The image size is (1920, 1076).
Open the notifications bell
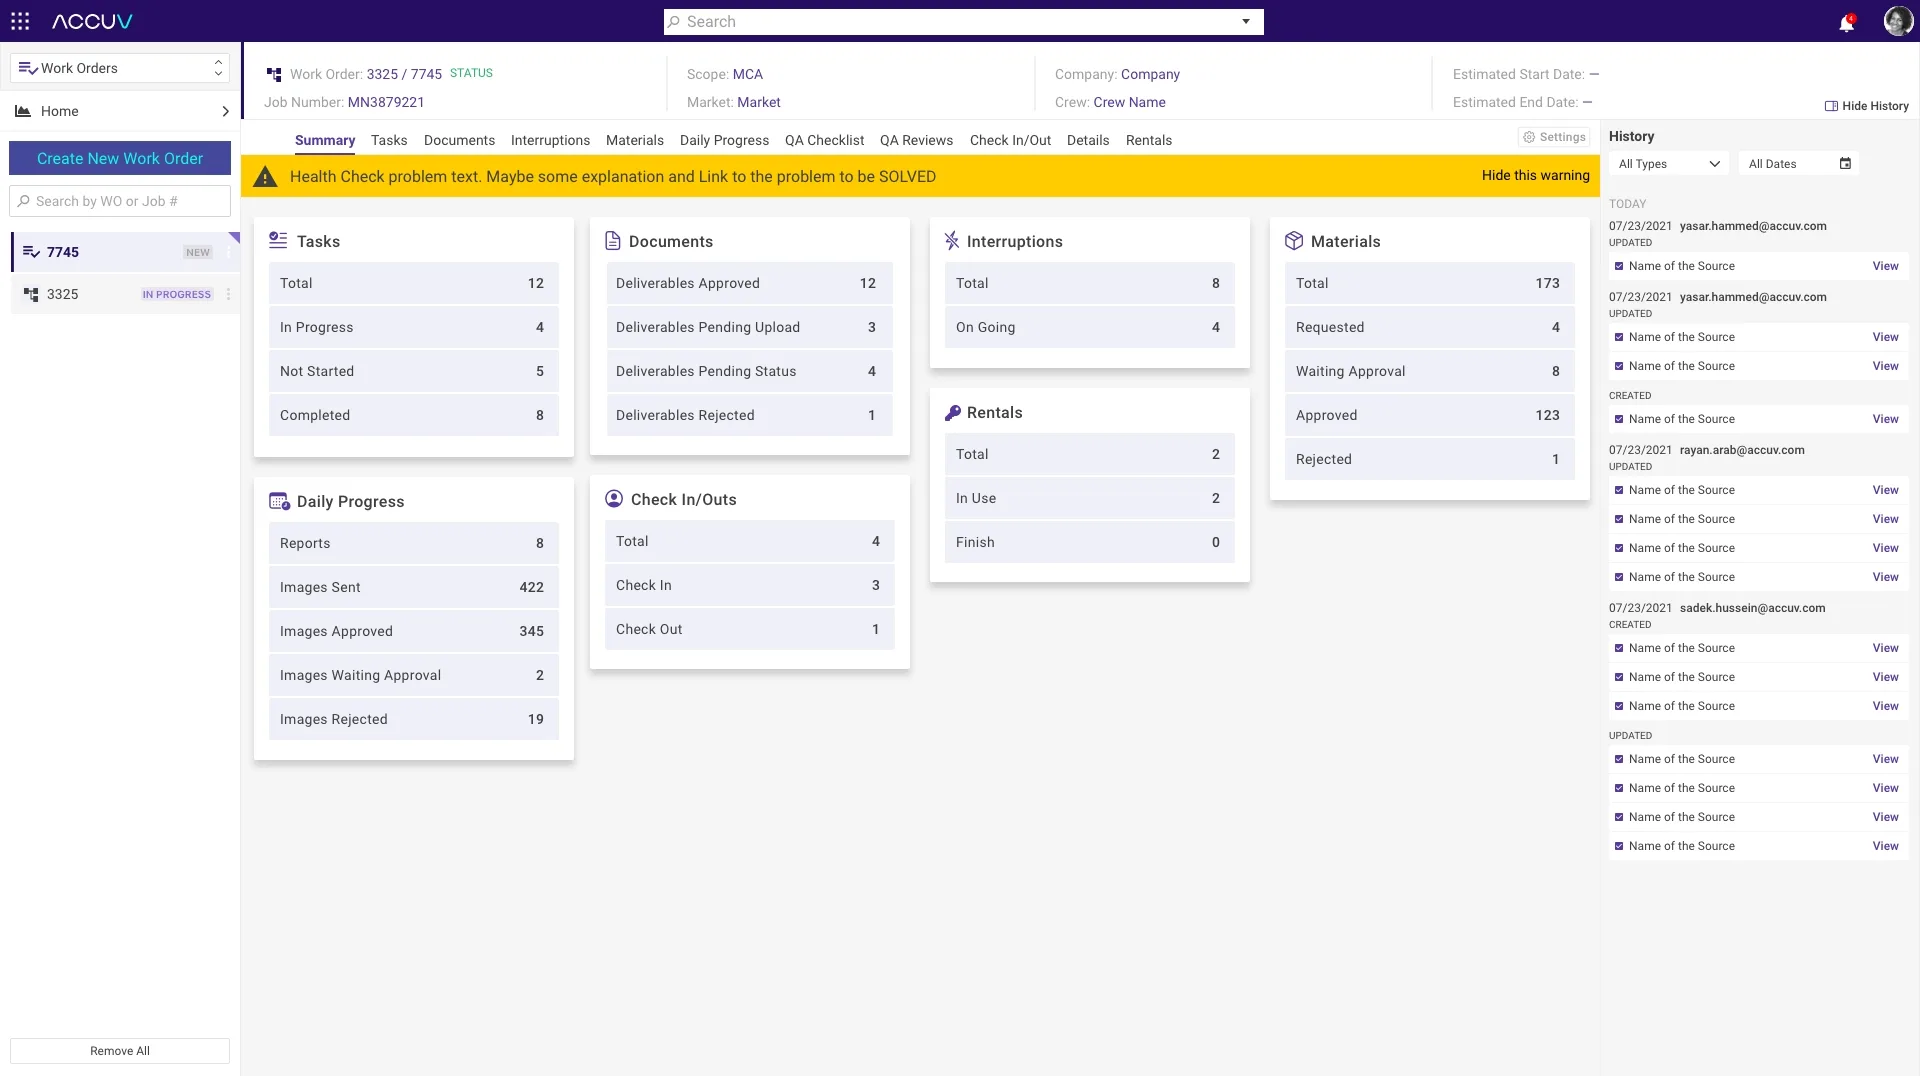tap(1846, 22)
